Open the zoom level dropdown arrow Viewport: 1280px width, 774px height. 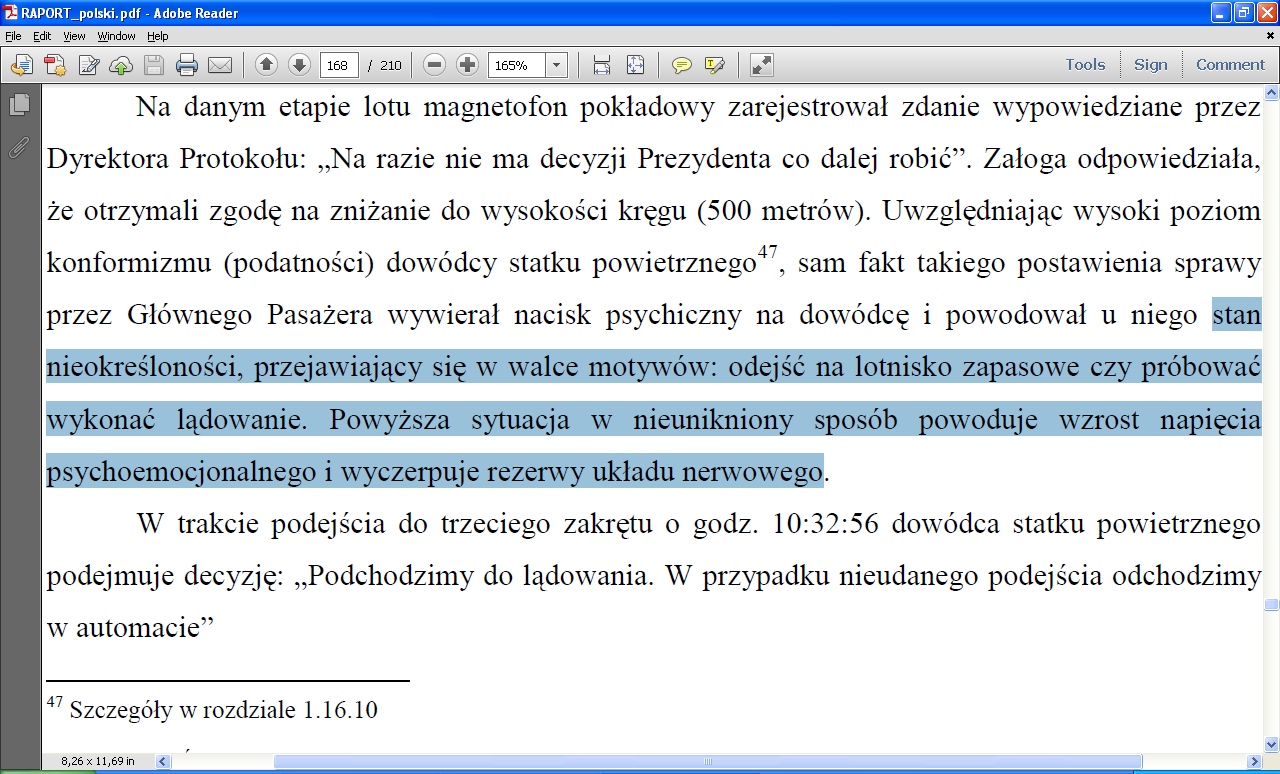557,65
